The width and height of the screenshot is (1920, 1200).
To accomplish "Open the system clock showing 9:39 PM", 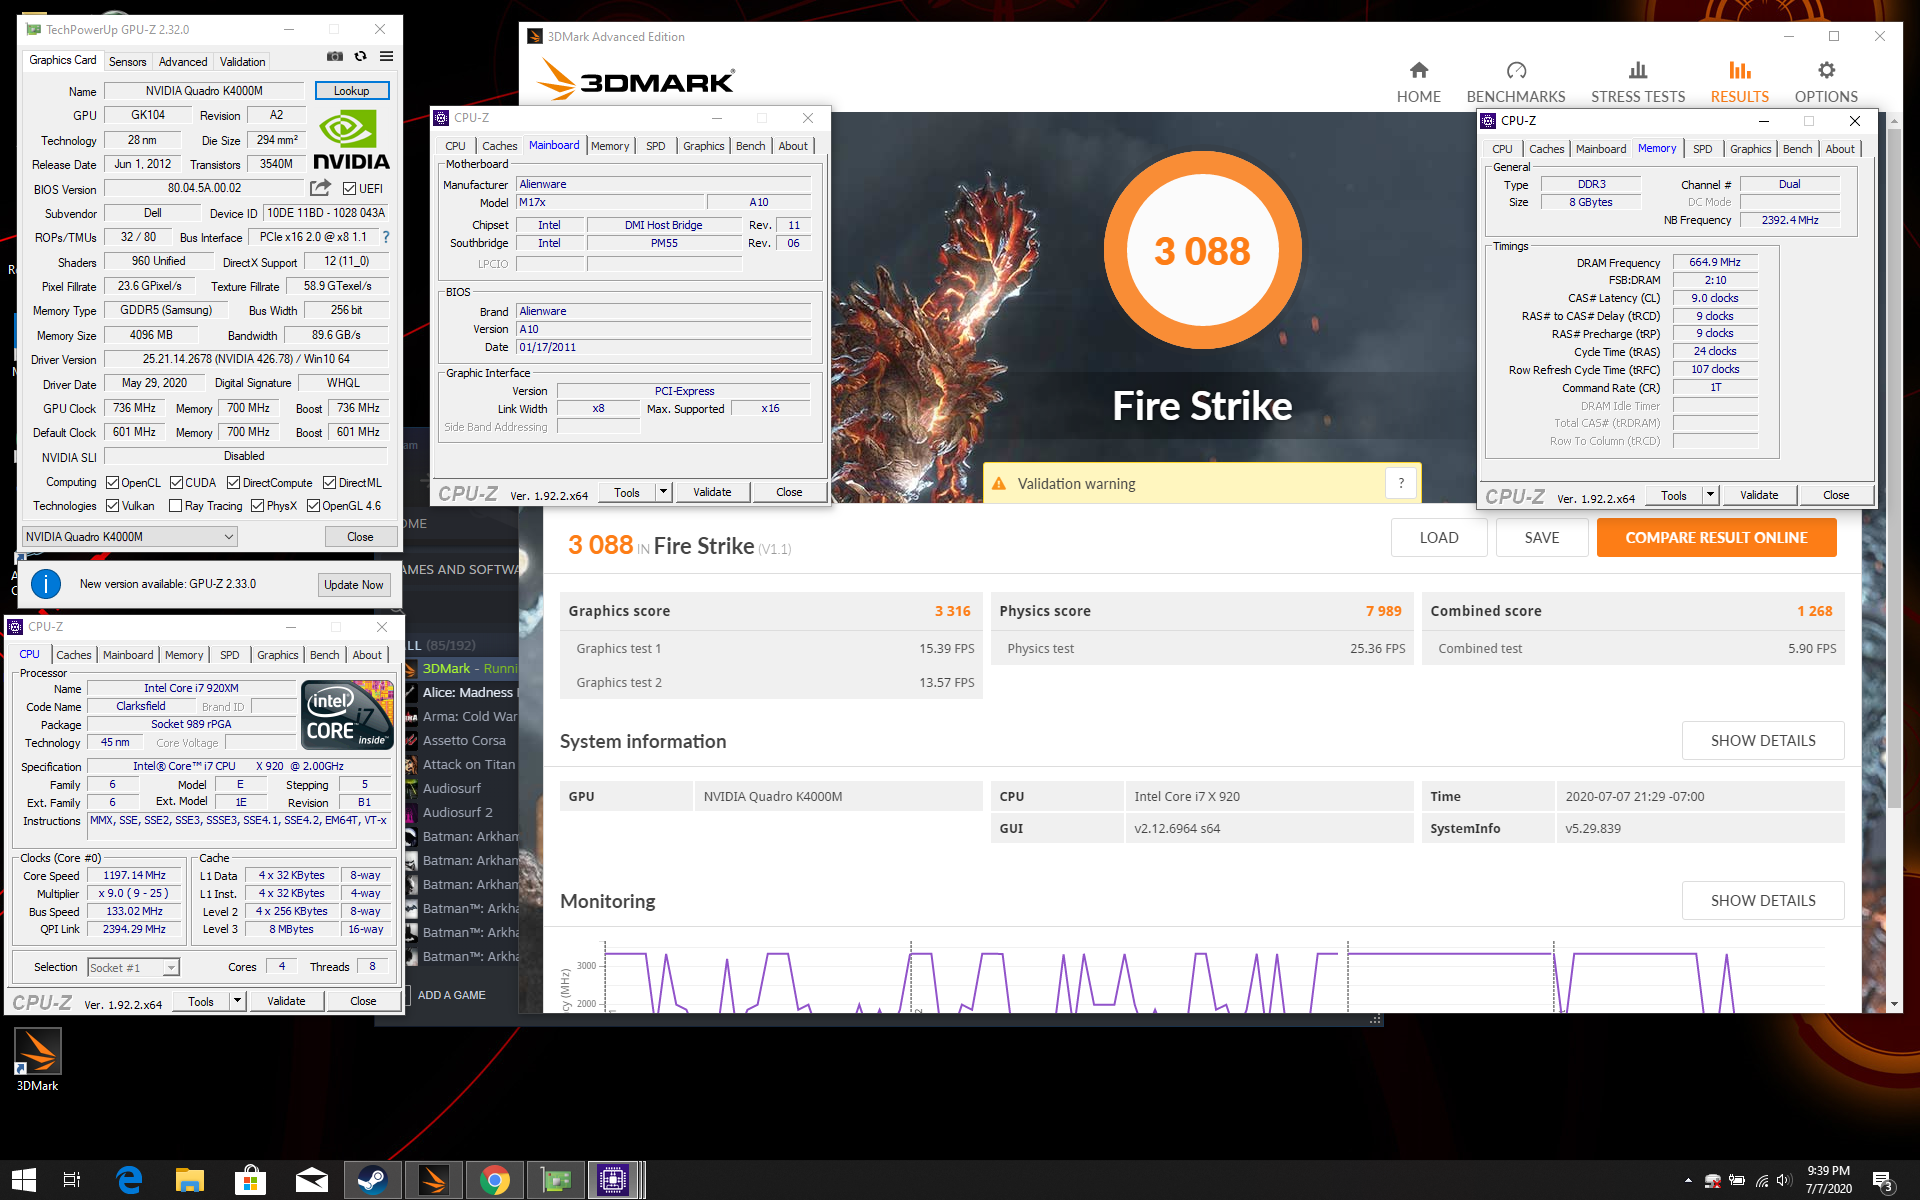I will 1828,1180.
